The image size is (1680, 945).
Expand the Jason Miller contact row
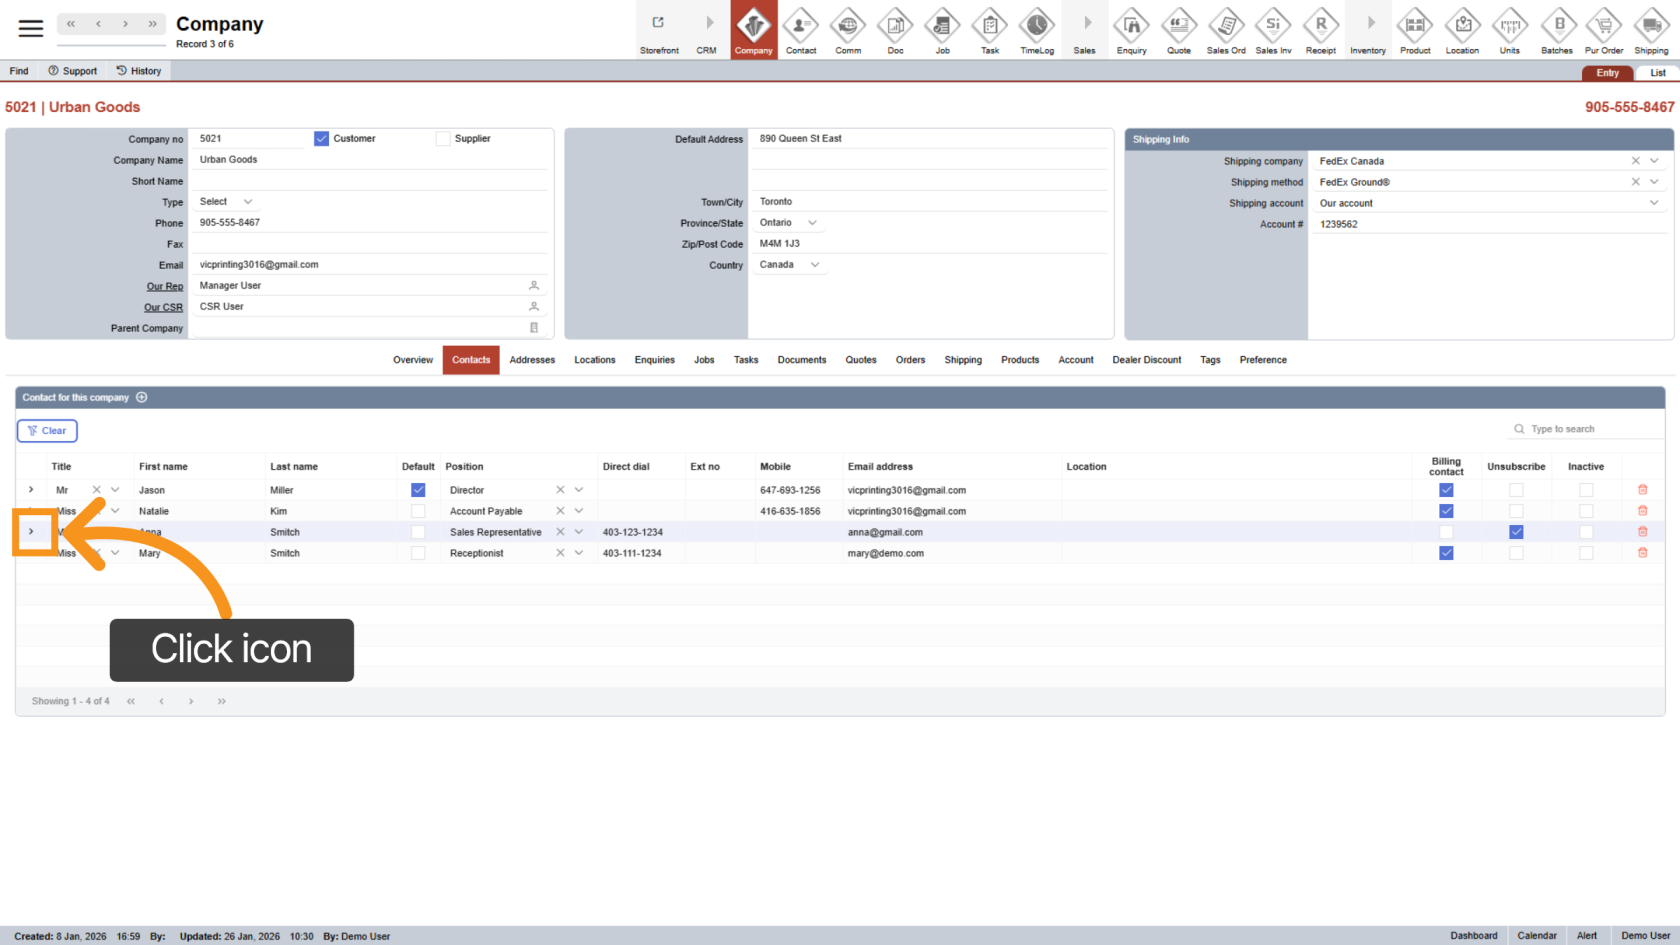pyautogui.click(x=31, y=490)
